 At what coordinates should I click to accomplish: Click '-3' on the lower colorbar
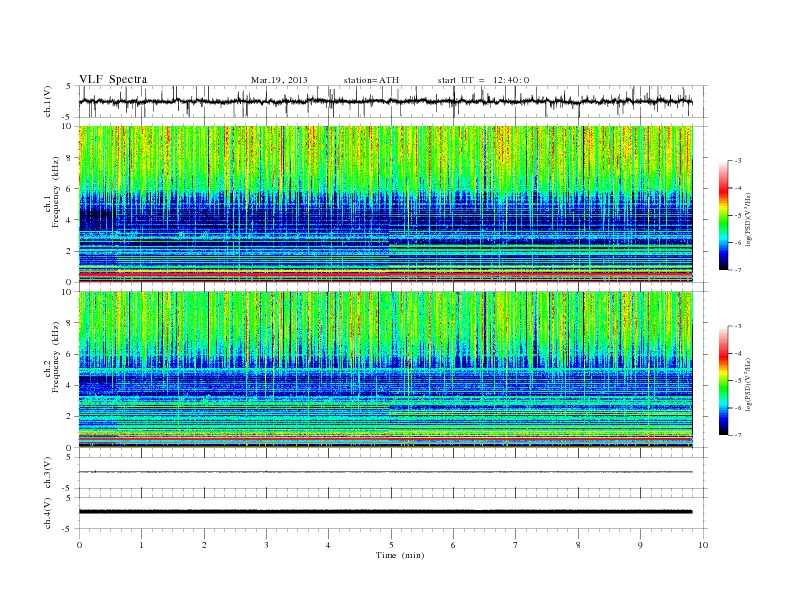click(x=738, y=326)
